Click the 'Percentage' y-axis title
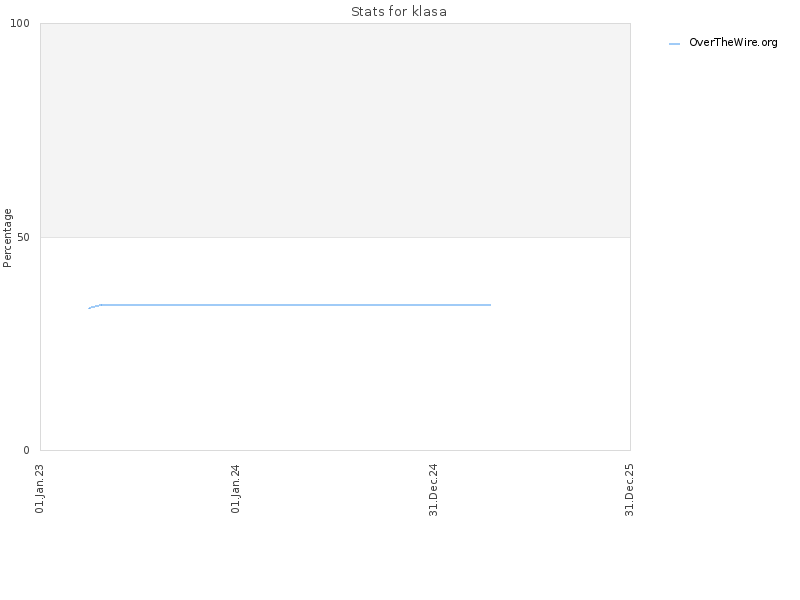Viewport: 800px width, 600px height. coord(8,237)
